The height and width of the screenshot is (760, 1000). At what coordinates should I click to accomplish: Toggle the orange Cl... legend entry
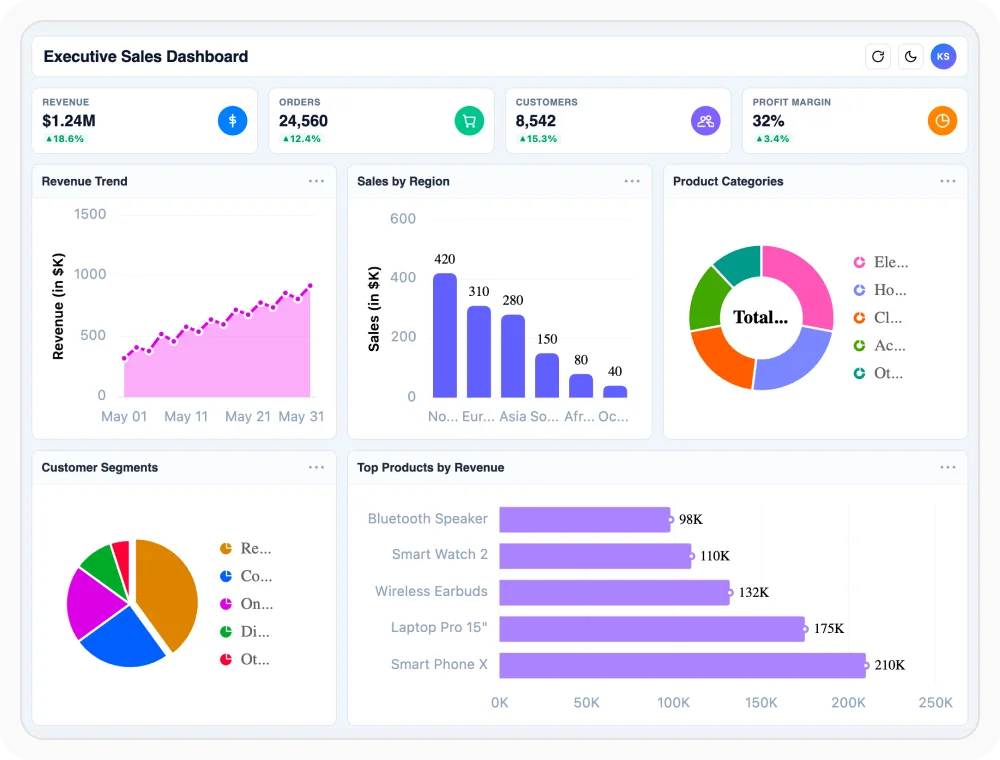click(x=878, y=318)
